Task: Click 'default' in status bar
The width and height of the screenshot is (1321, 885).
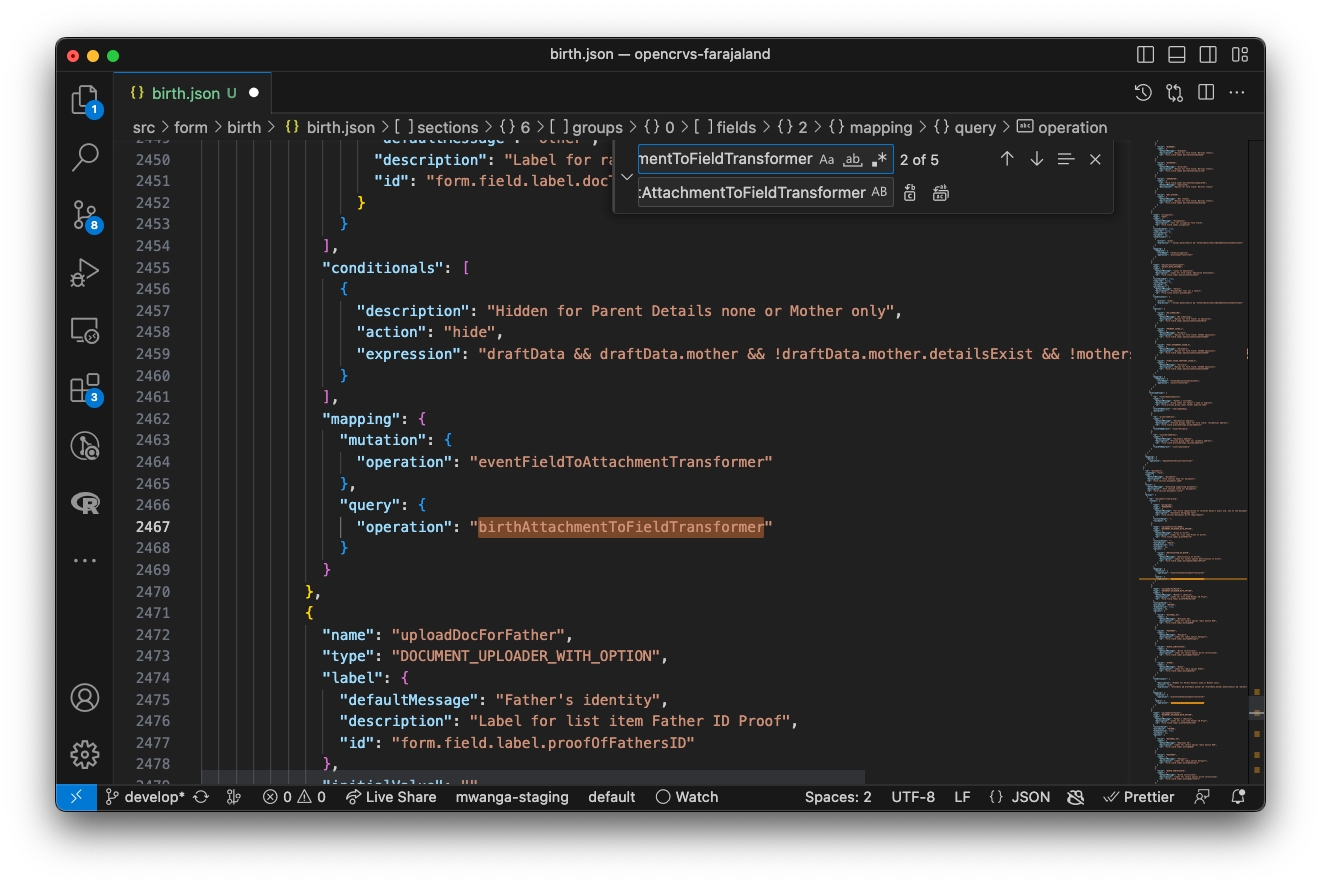Action: click(612, 797)
